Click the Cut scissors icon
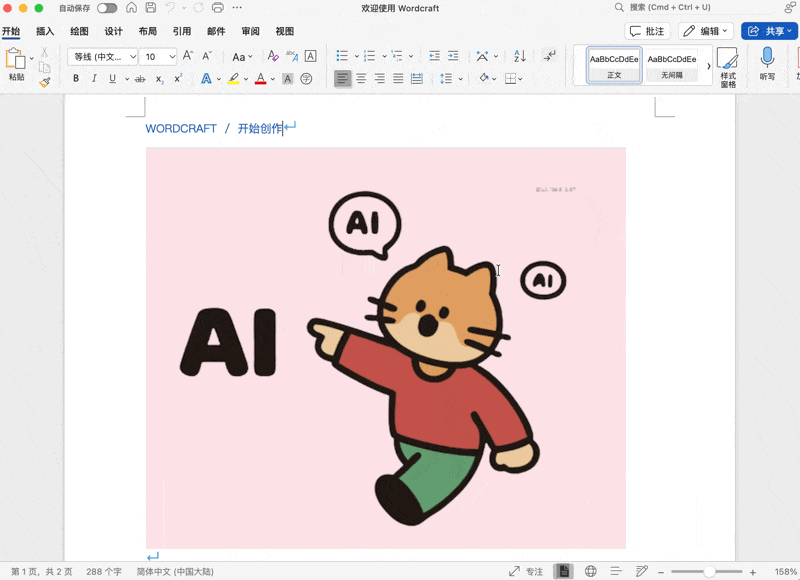Screen dimensions: 800x580 pos(44,53)
